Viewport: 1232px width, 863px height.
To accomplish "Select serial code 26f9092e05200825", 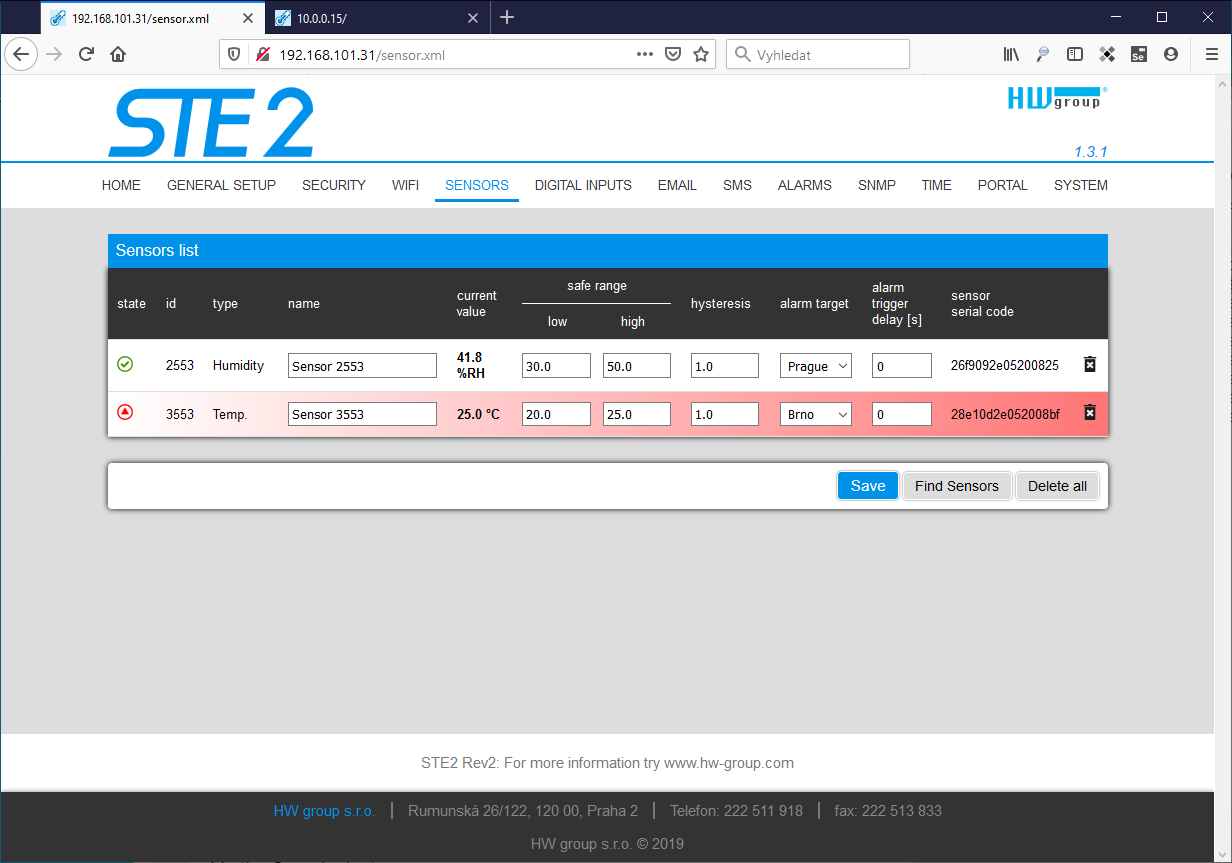I will point(1005,366).
